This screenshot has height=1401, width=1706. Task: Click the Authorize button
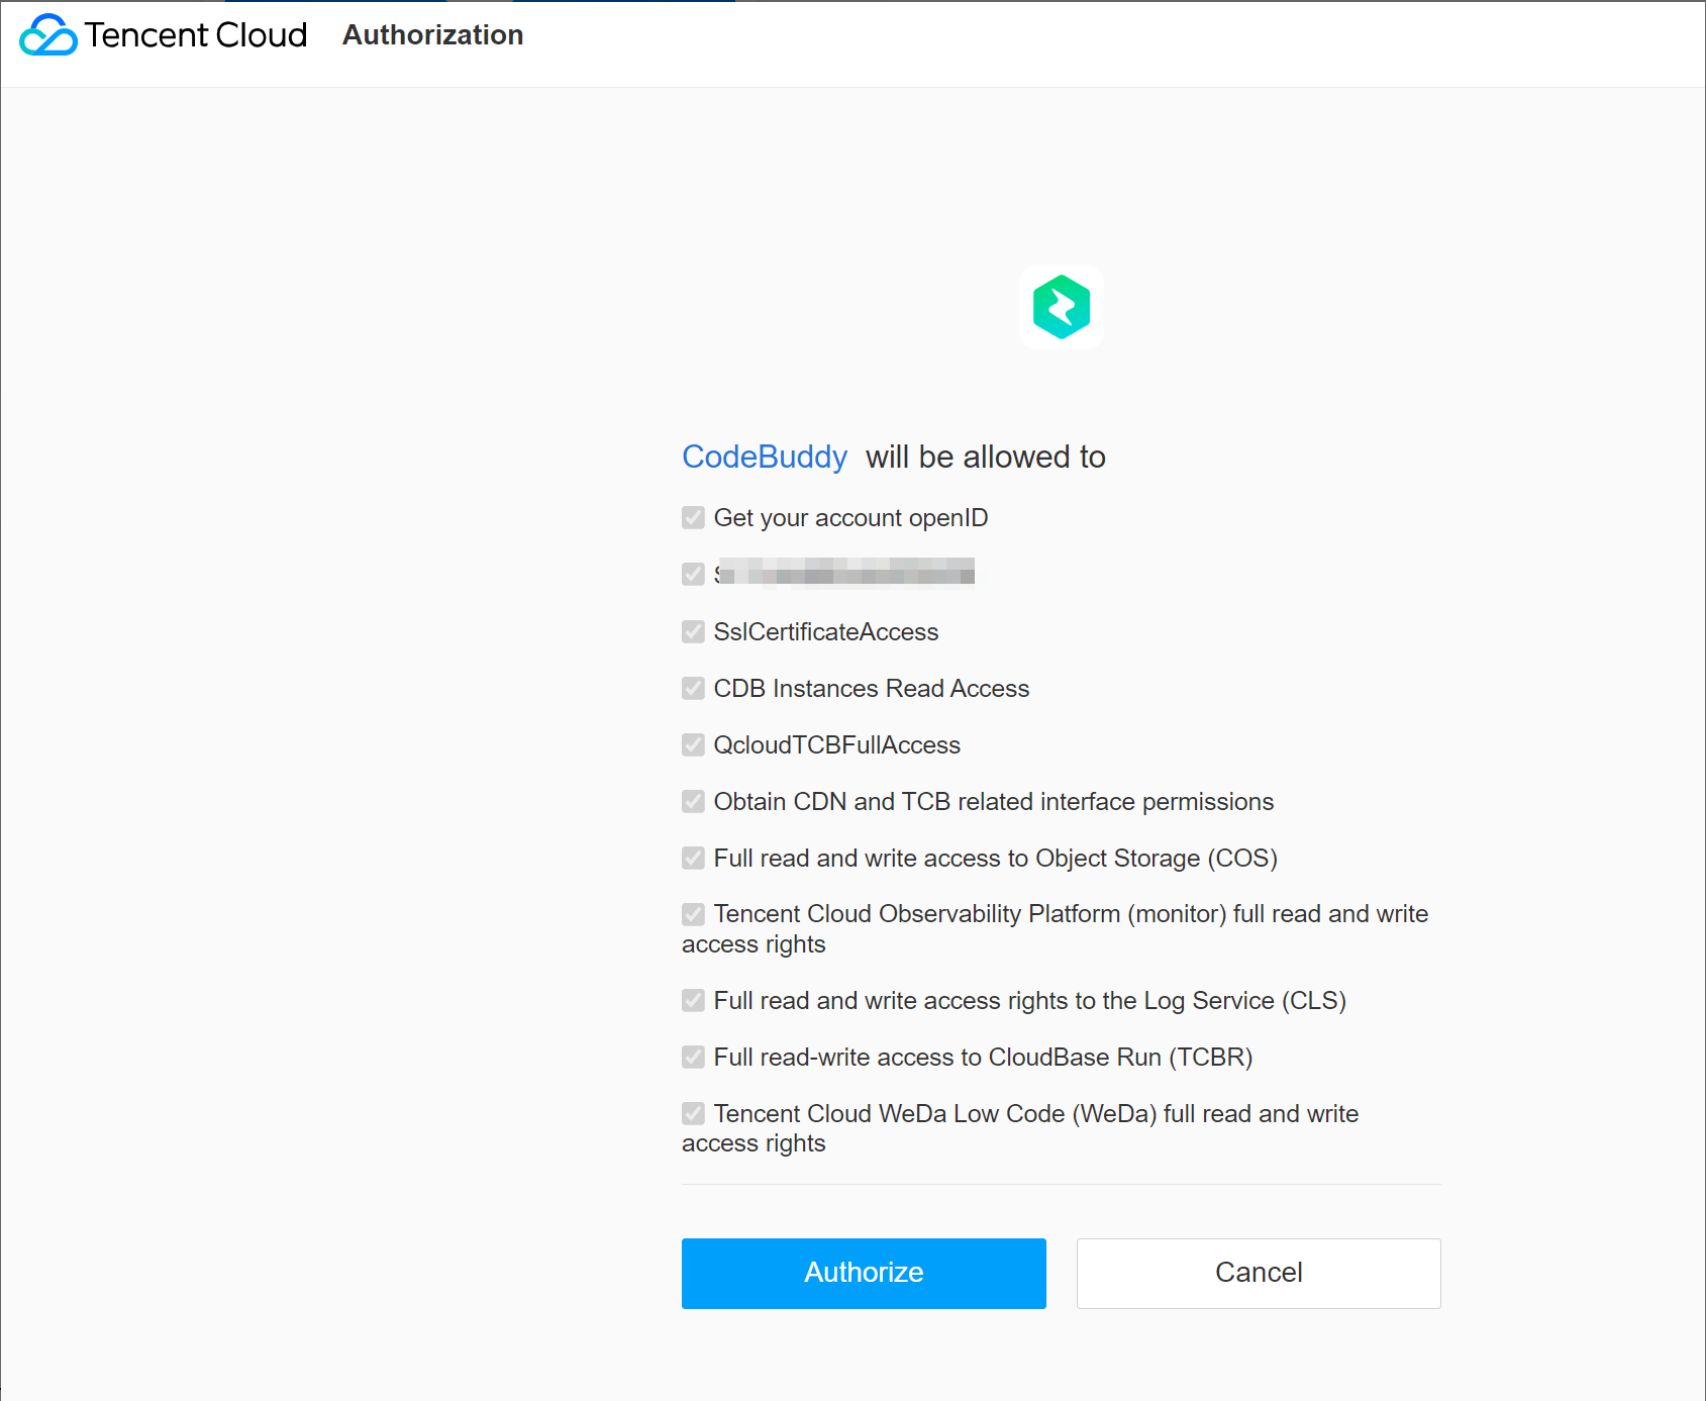[862, 1273]
